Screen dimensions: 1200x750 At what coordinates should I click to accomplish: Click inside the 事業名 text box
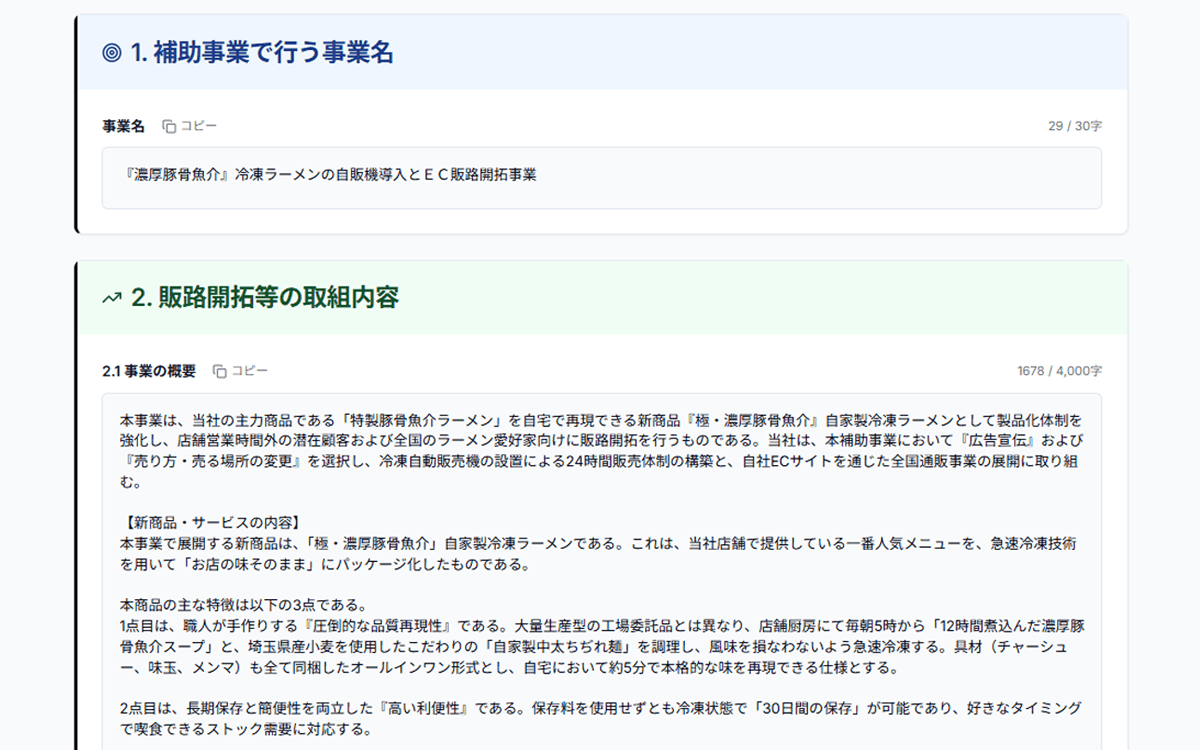(600, 176)
